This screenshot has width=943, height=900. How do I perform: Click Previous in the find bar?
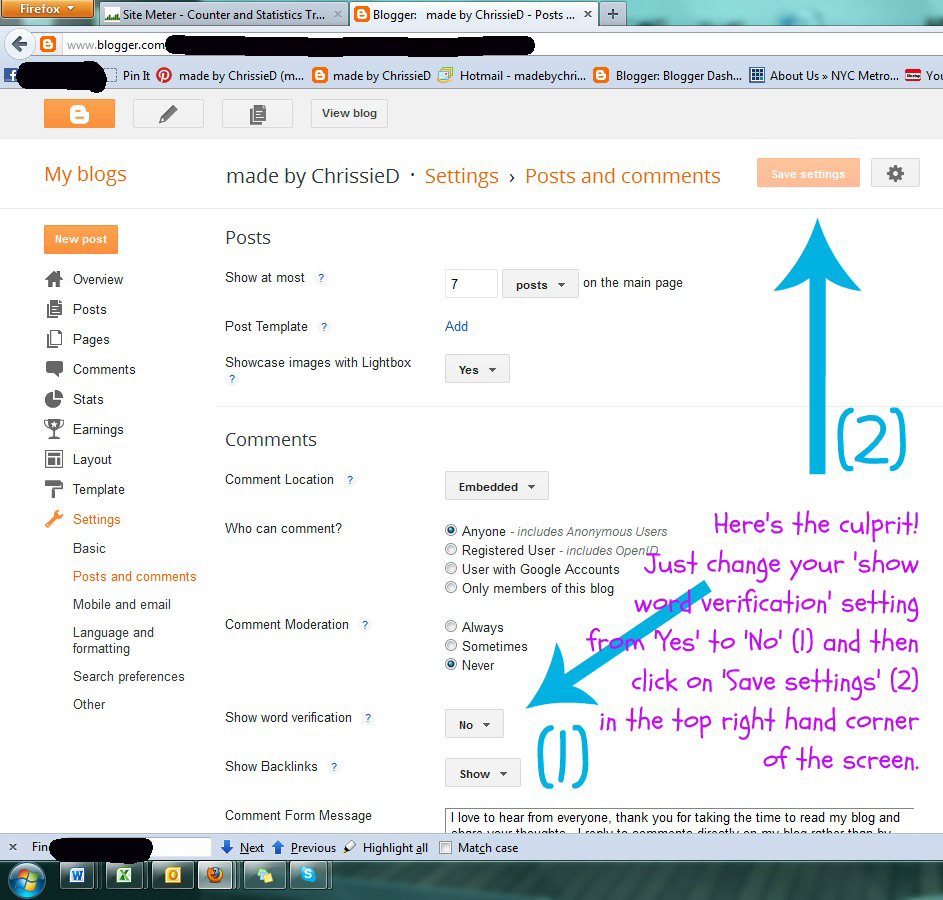click(x=304, y=848)
